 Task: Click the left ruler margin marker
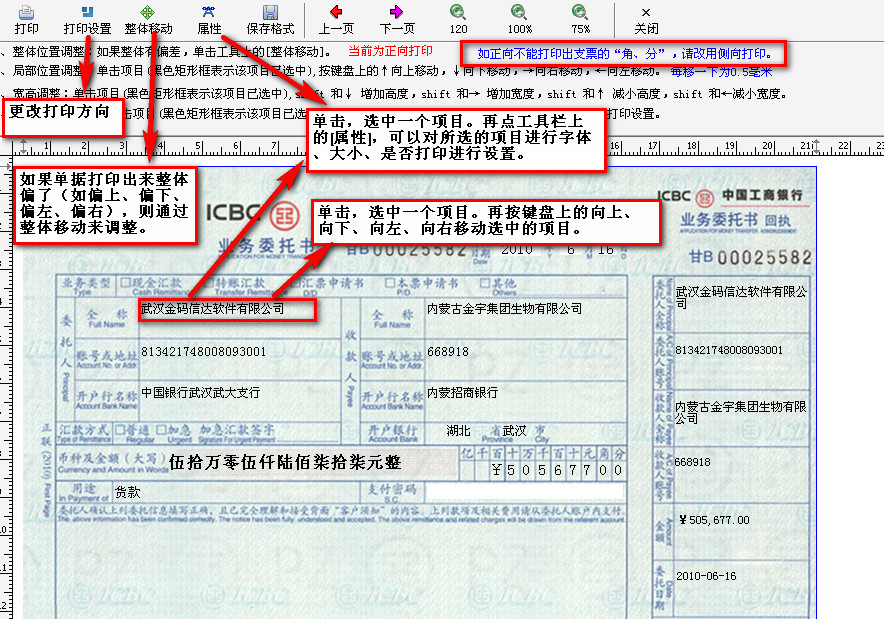[23, 147]
